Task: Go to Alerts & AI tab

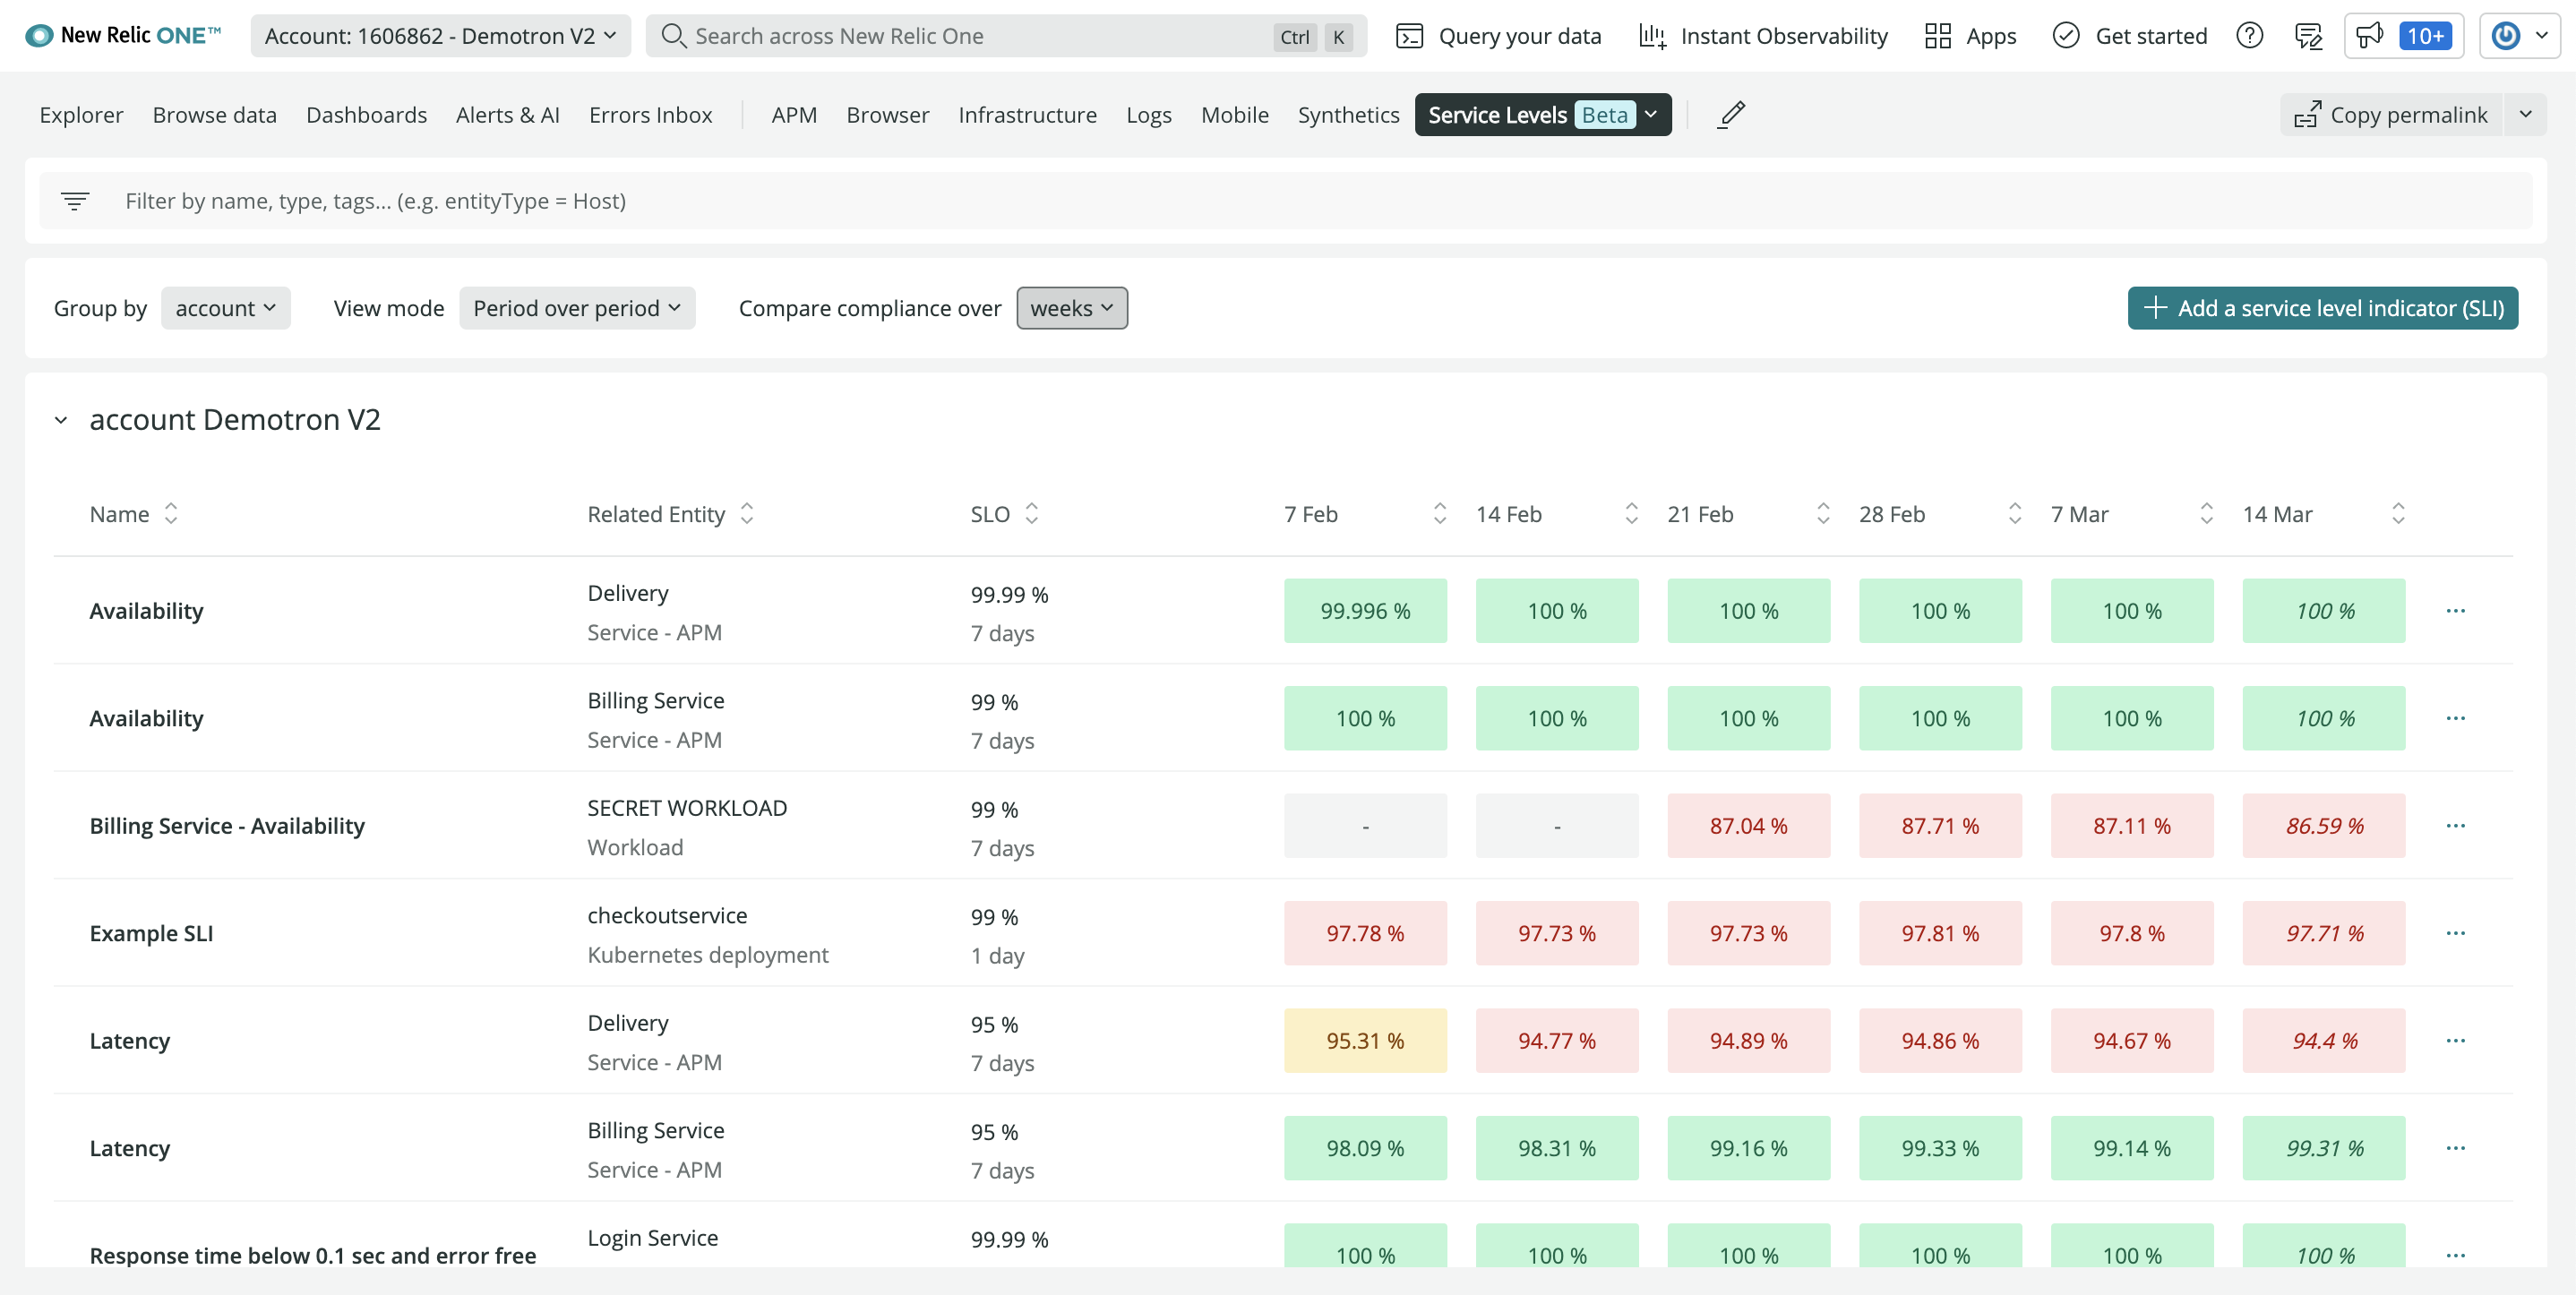Action: tap(507, 115)
